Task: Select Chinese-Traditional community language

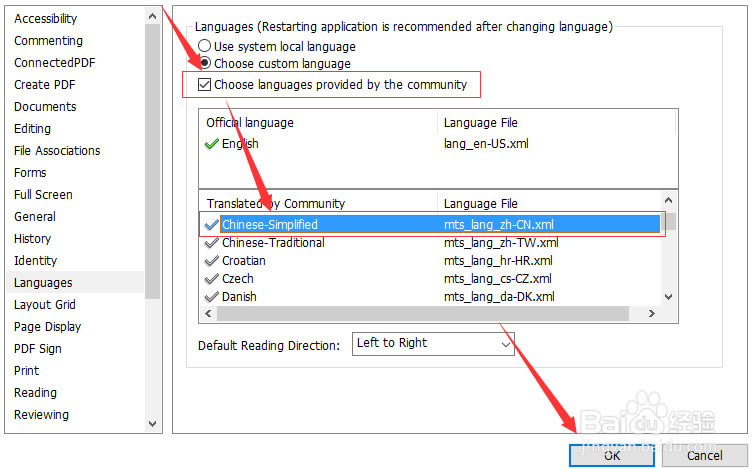Action: 430,243
